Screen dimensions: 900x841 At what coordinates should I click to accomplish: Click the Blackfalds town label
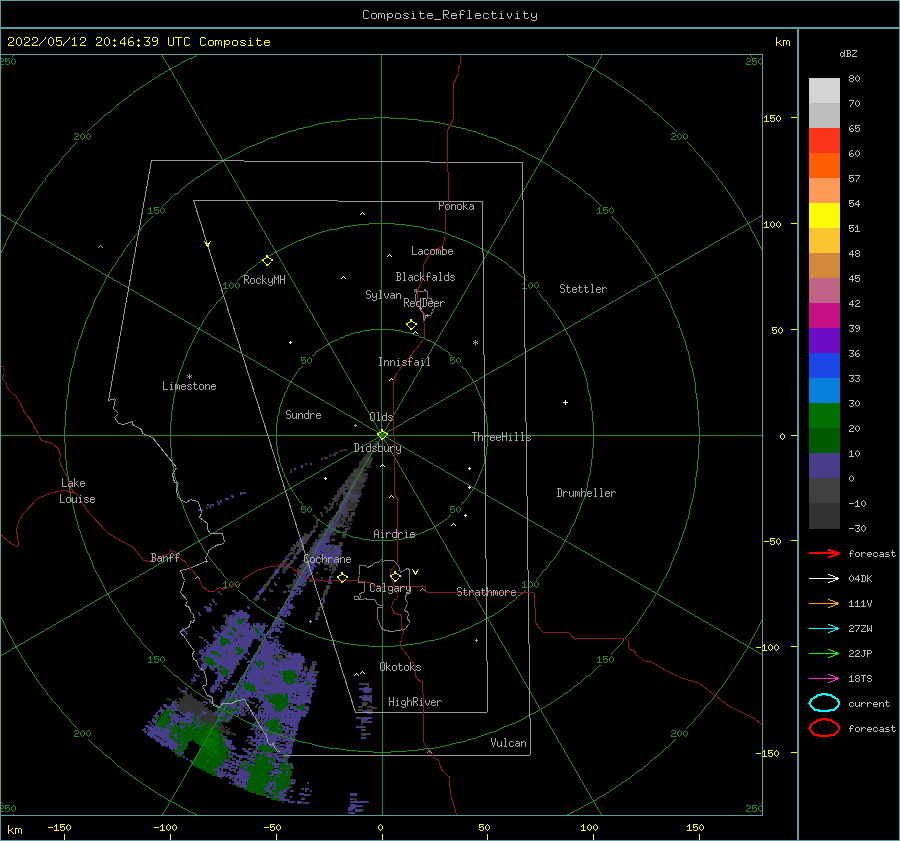click(425, 277)
